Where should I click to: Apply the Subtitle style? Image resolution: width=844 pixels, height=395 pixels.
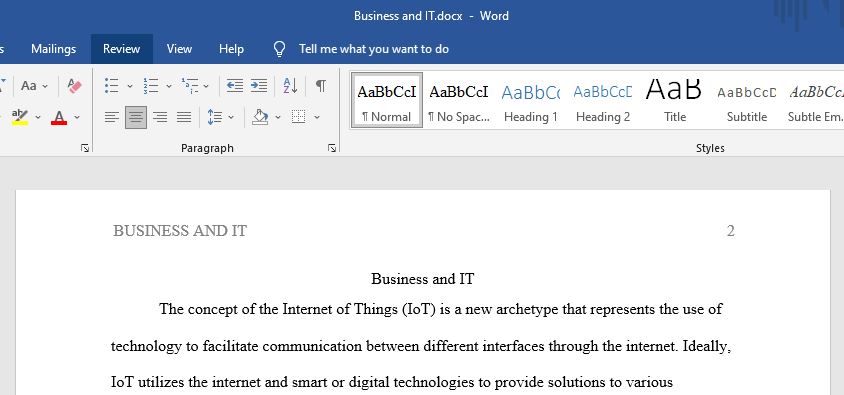pyautogui.click(x=747, y=100)
